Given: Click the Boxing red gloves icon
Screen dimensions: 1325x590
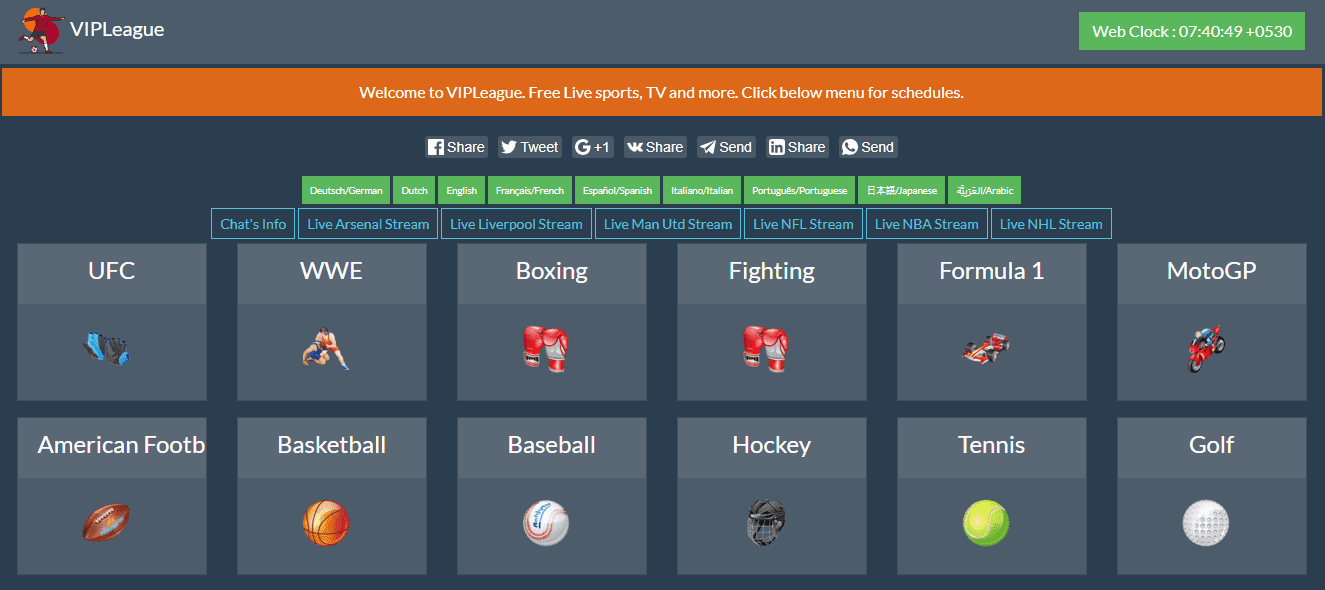Looking at the screenshot, I should point(546,349).
